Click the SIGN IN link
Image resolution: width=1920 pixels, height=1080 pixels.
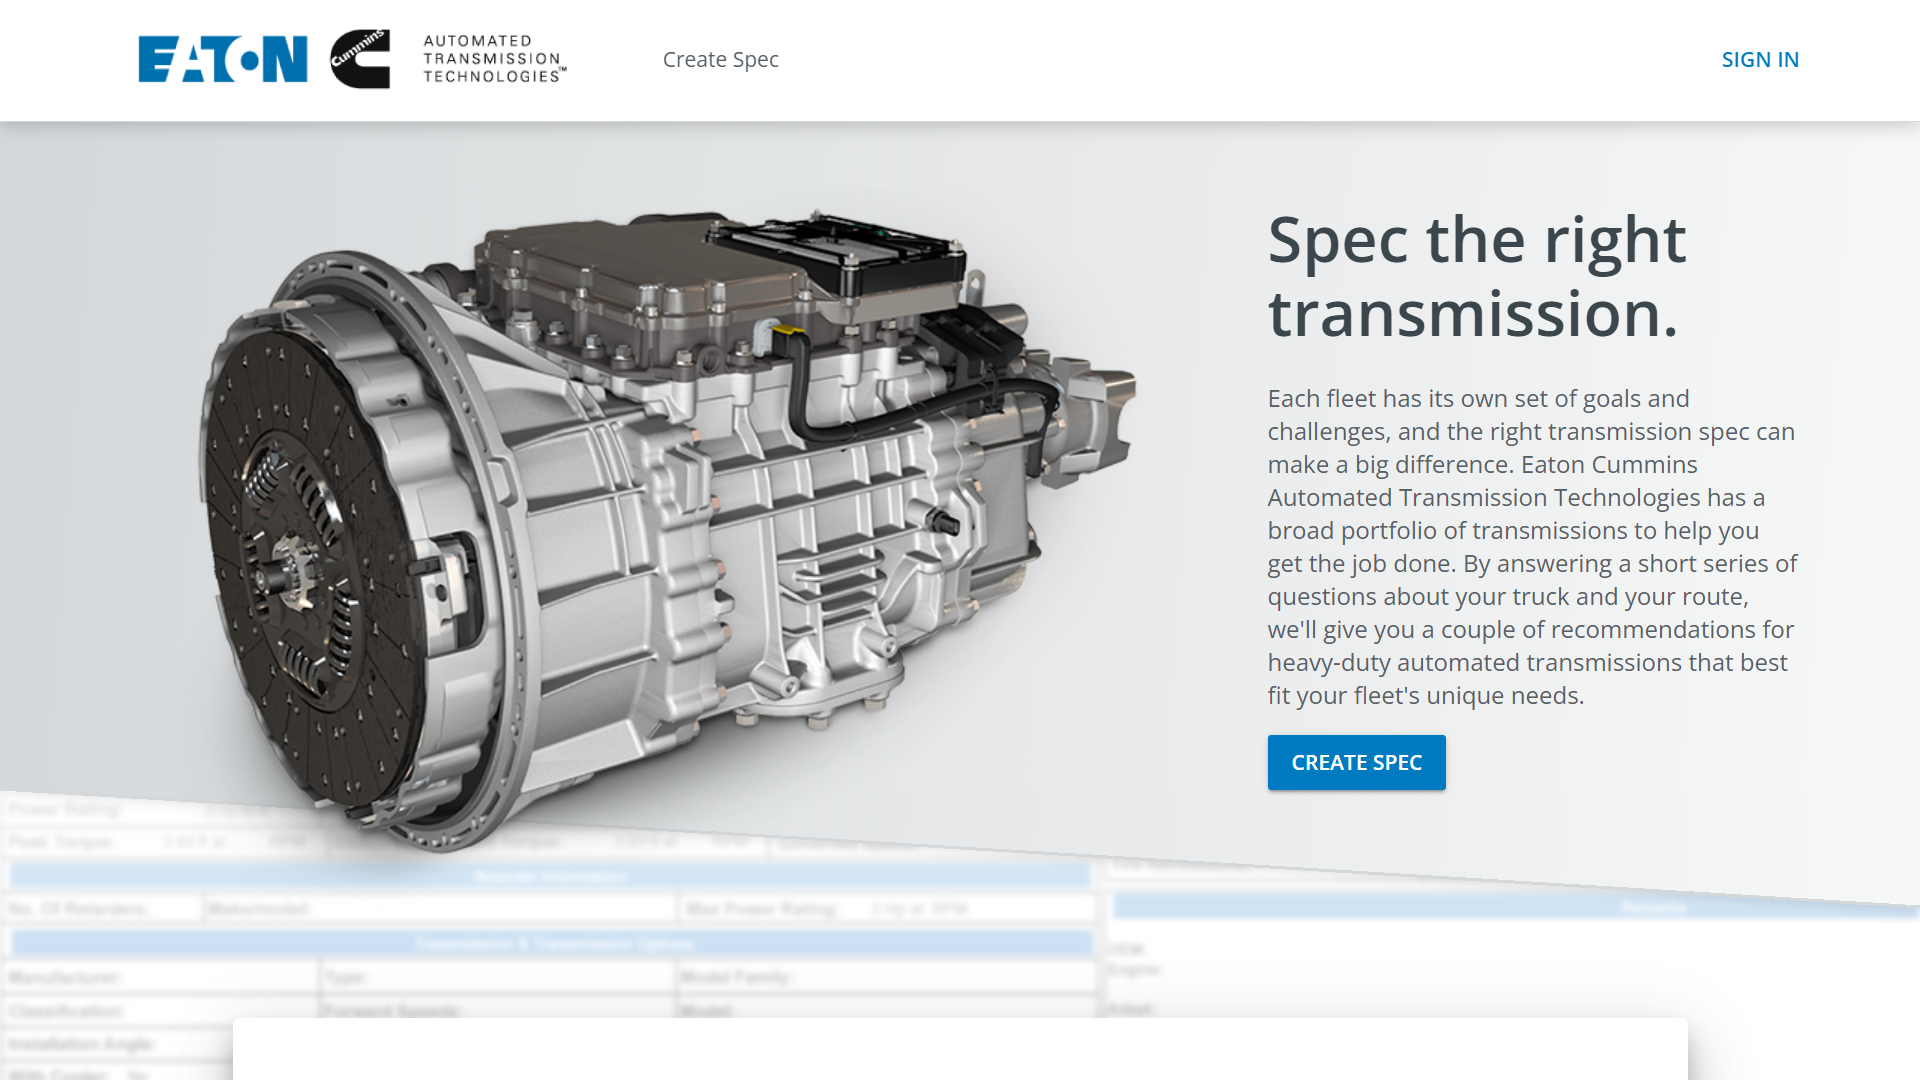pyautogui.click(x=1760, y=60)
